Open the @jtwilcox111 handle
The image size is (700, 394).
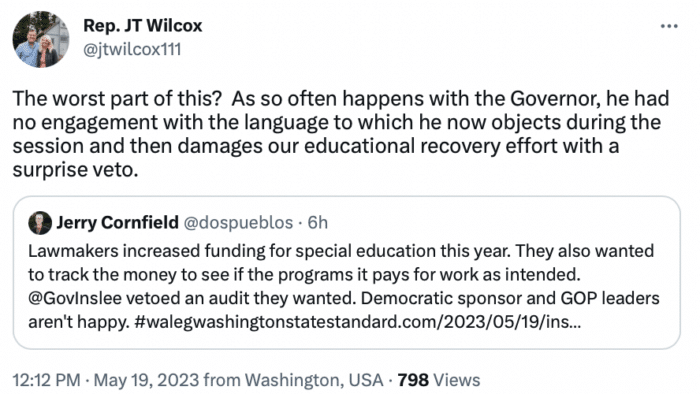[x=132, y=49]
